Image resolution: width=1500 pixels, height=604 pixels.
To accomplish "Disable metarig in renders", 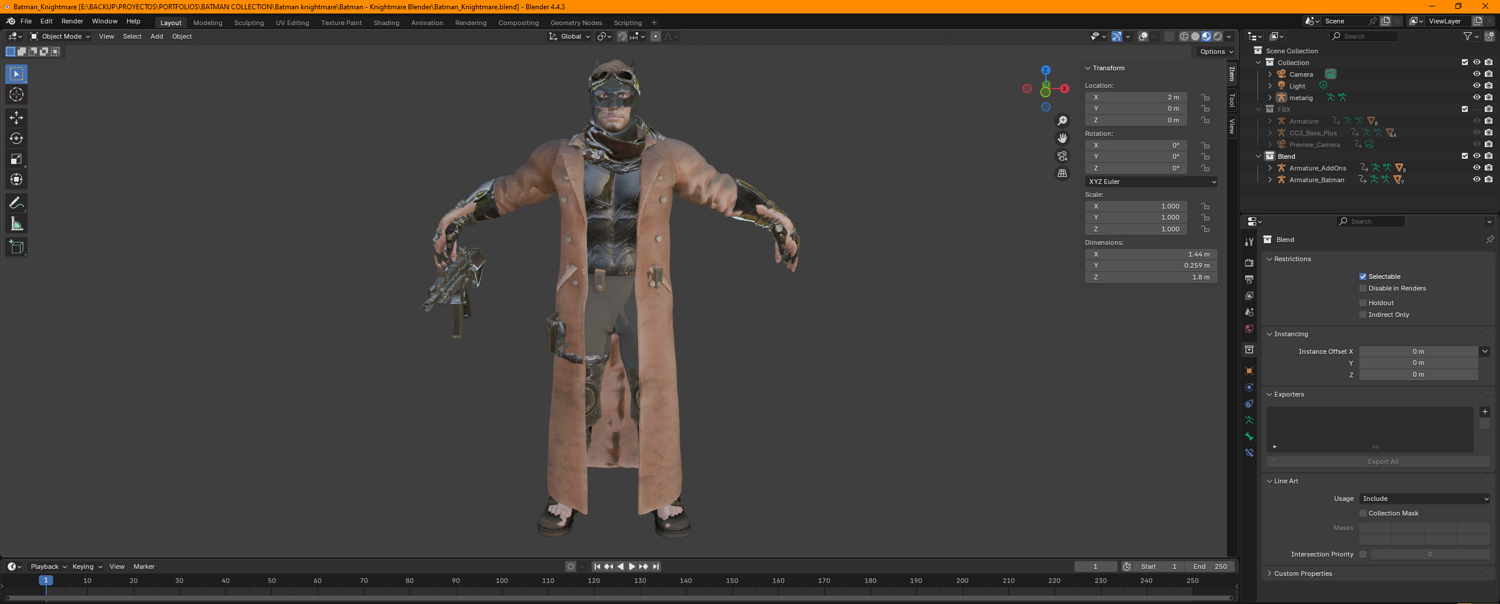I will point(1488,98).
